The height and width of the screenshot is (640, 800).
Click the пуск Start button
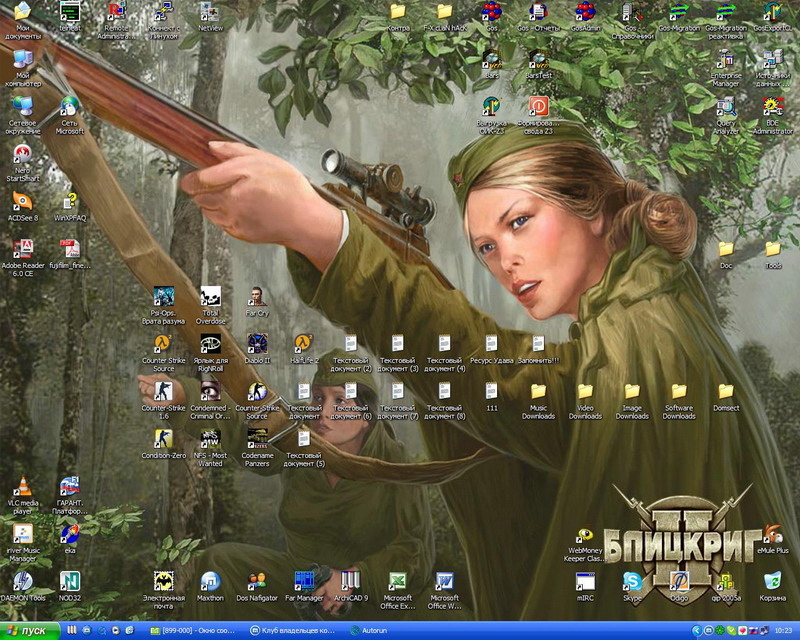[x=29, y=631]
